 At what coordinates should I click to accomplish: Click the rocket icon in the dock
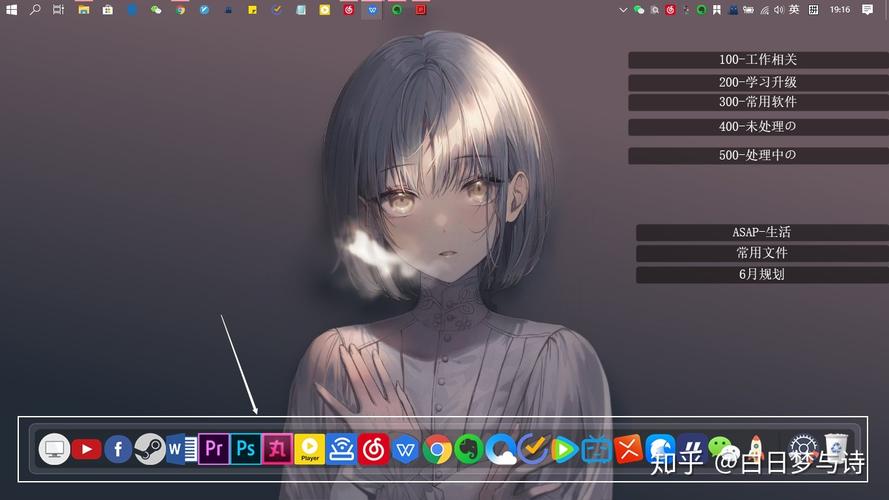pyautogui.click(x=756, y=449)
